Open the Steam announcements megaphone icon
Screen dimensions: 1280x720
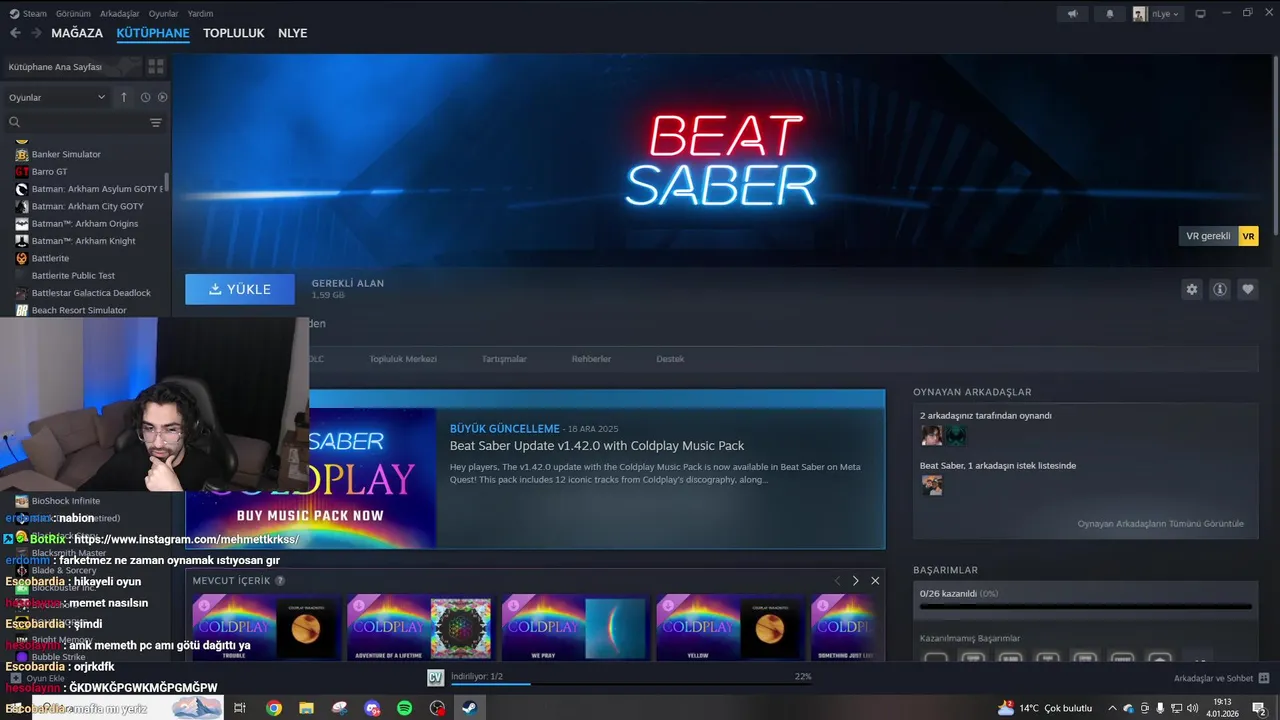[x=1073, y=14]
